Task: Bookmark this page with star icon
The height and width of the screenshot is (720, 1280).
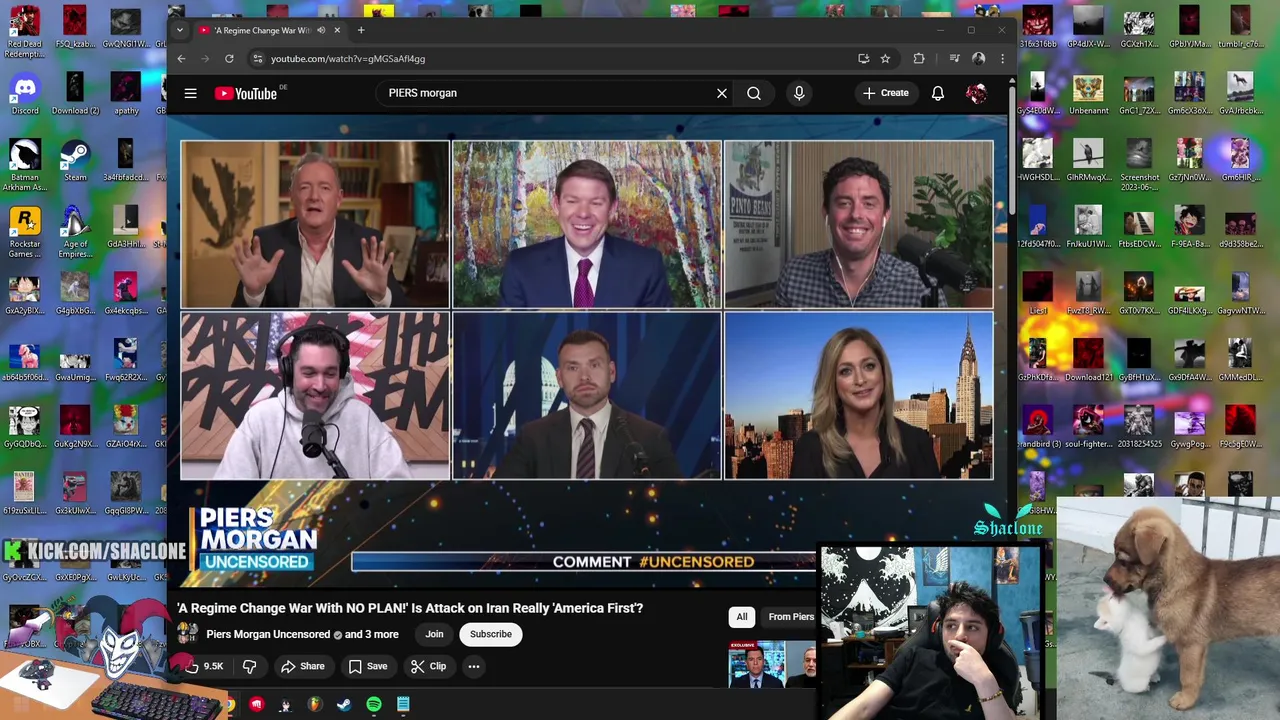Action: coord(885,59)
